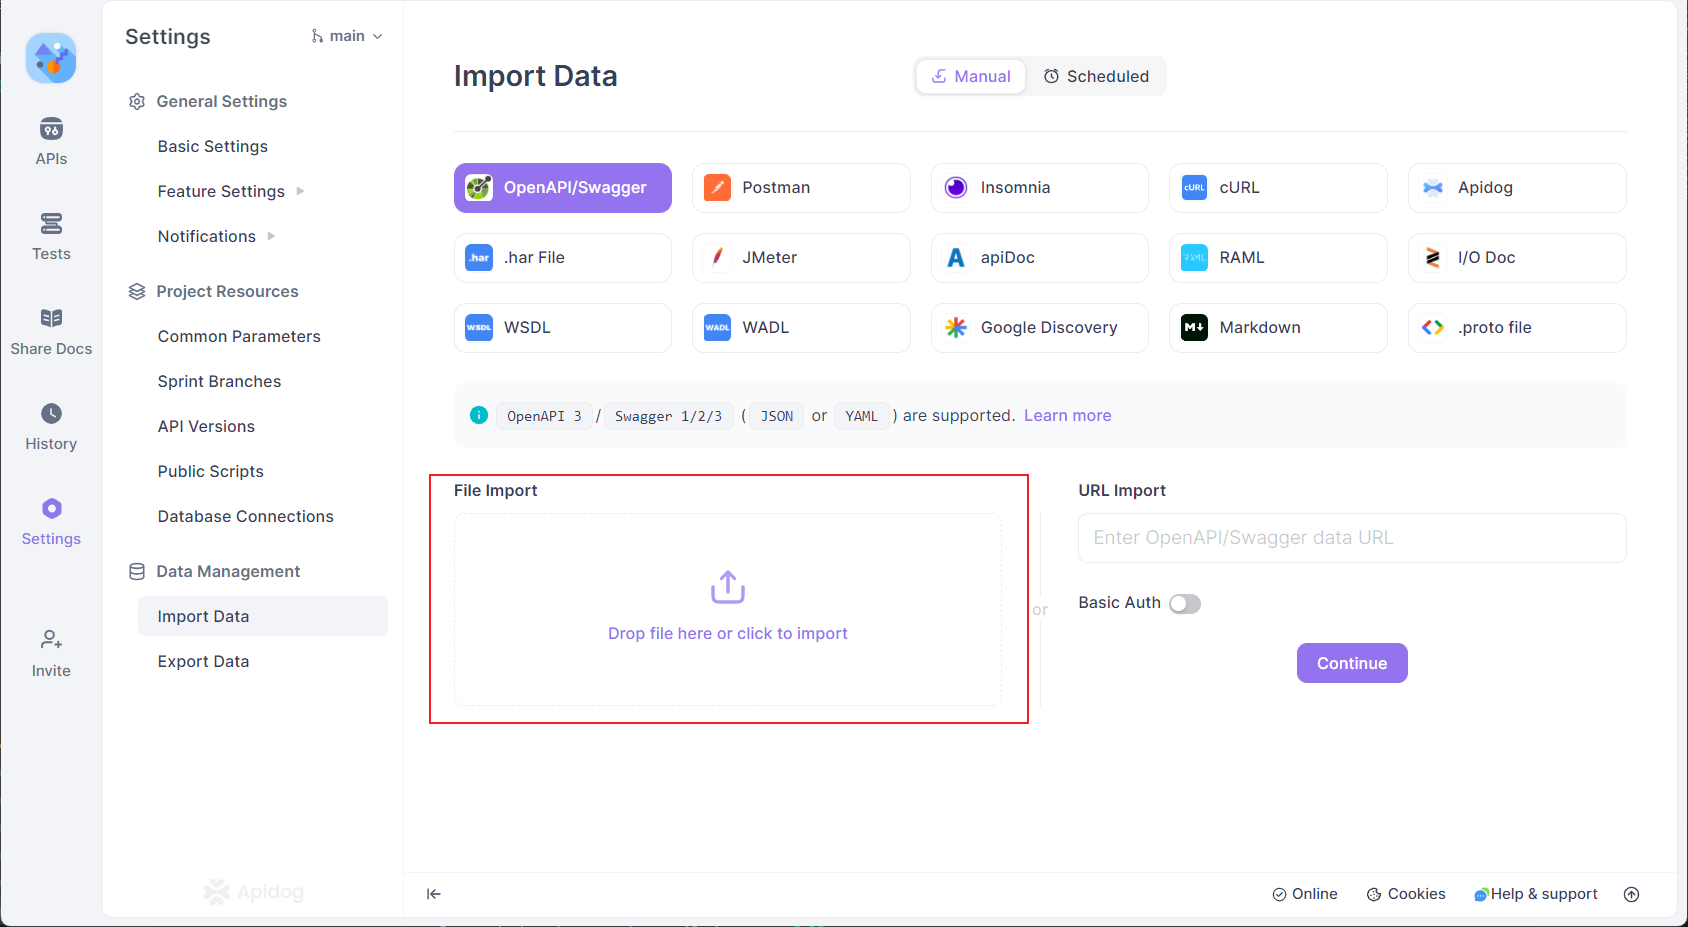Select Postman import format
Viewport: 1688px width, 927px height.
(x=800, y=188)
